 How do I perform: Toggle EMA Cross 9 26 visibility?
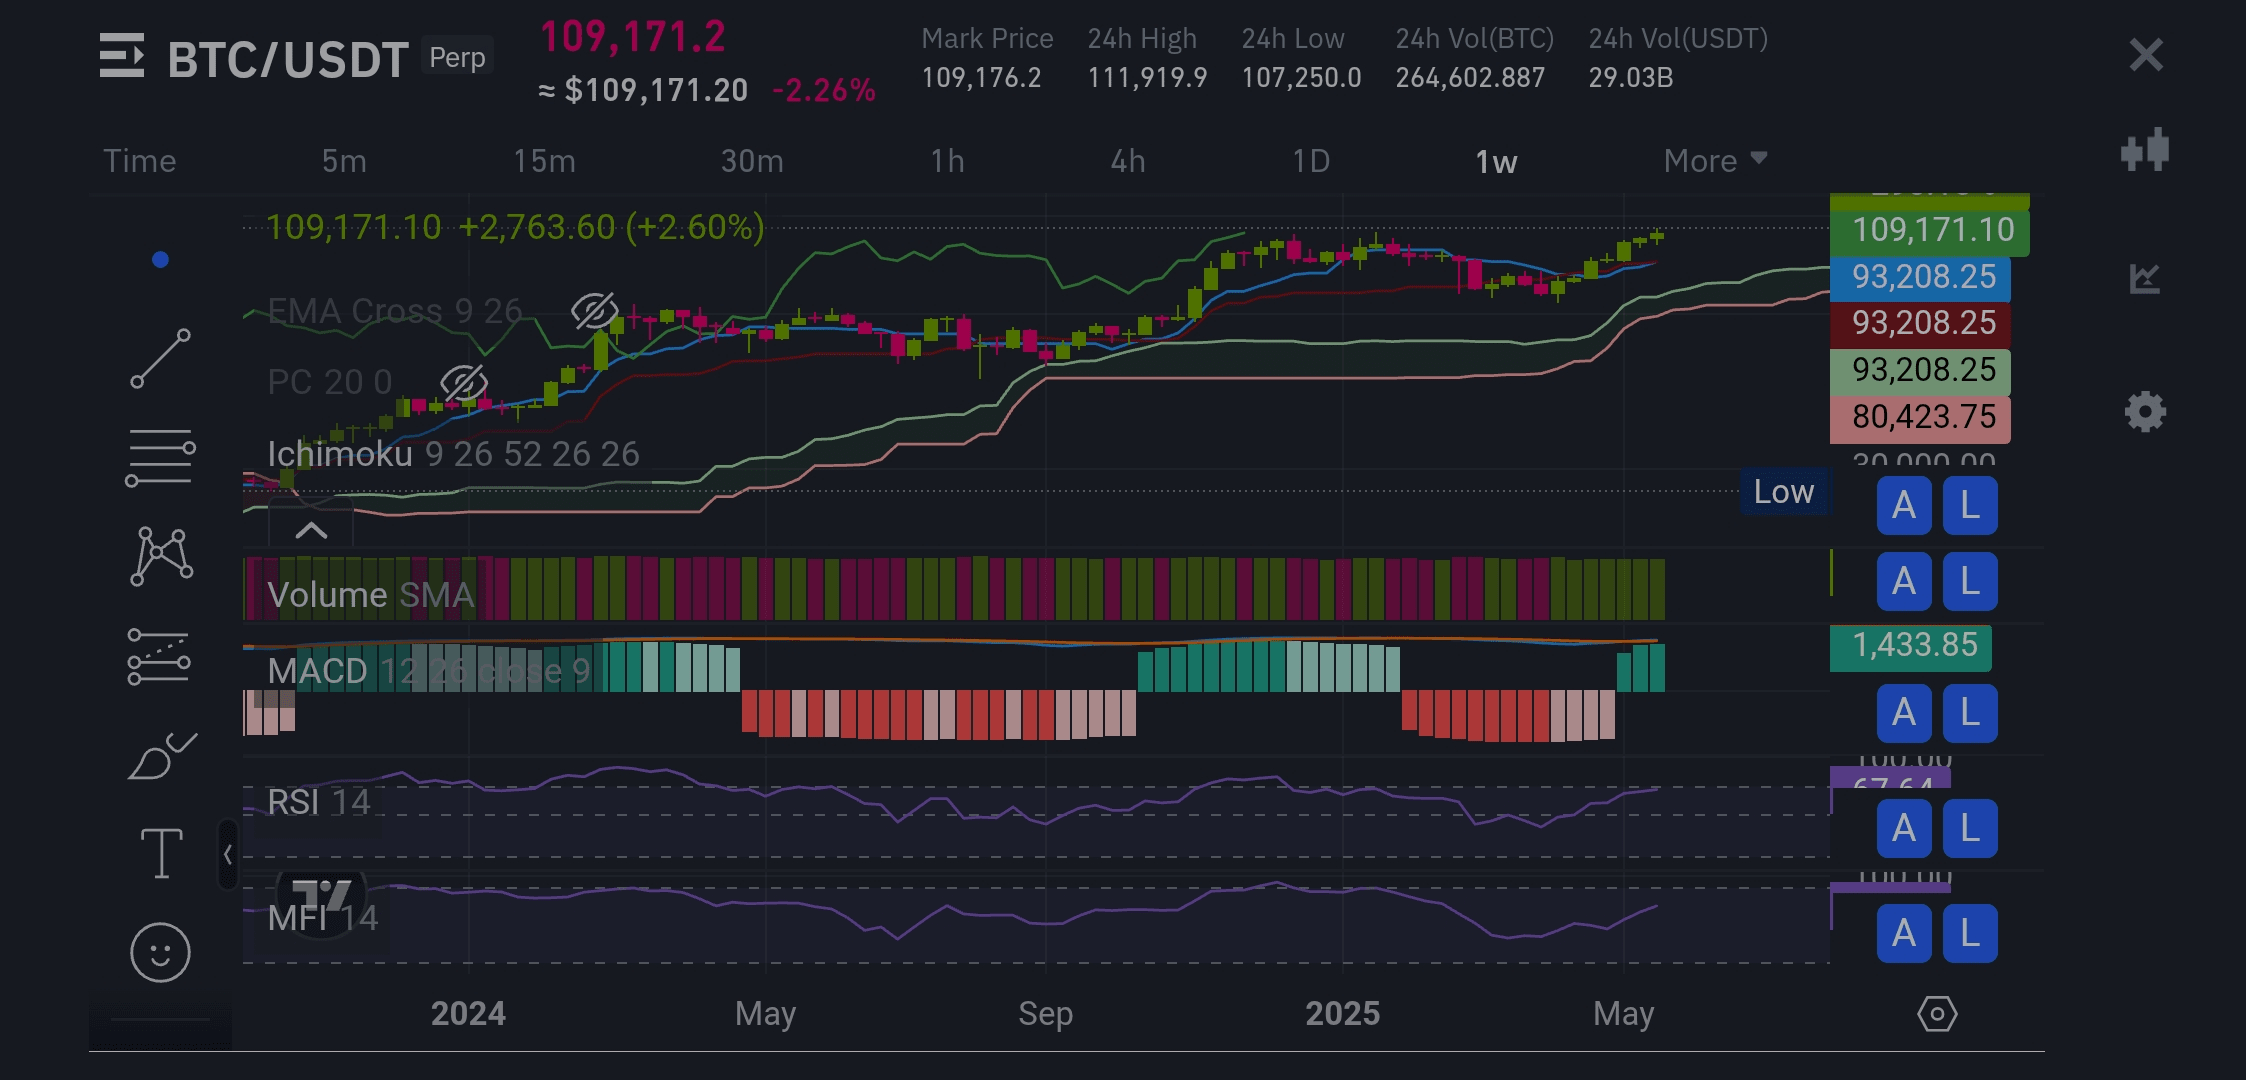pyautogui.click(x=594, y=311)
